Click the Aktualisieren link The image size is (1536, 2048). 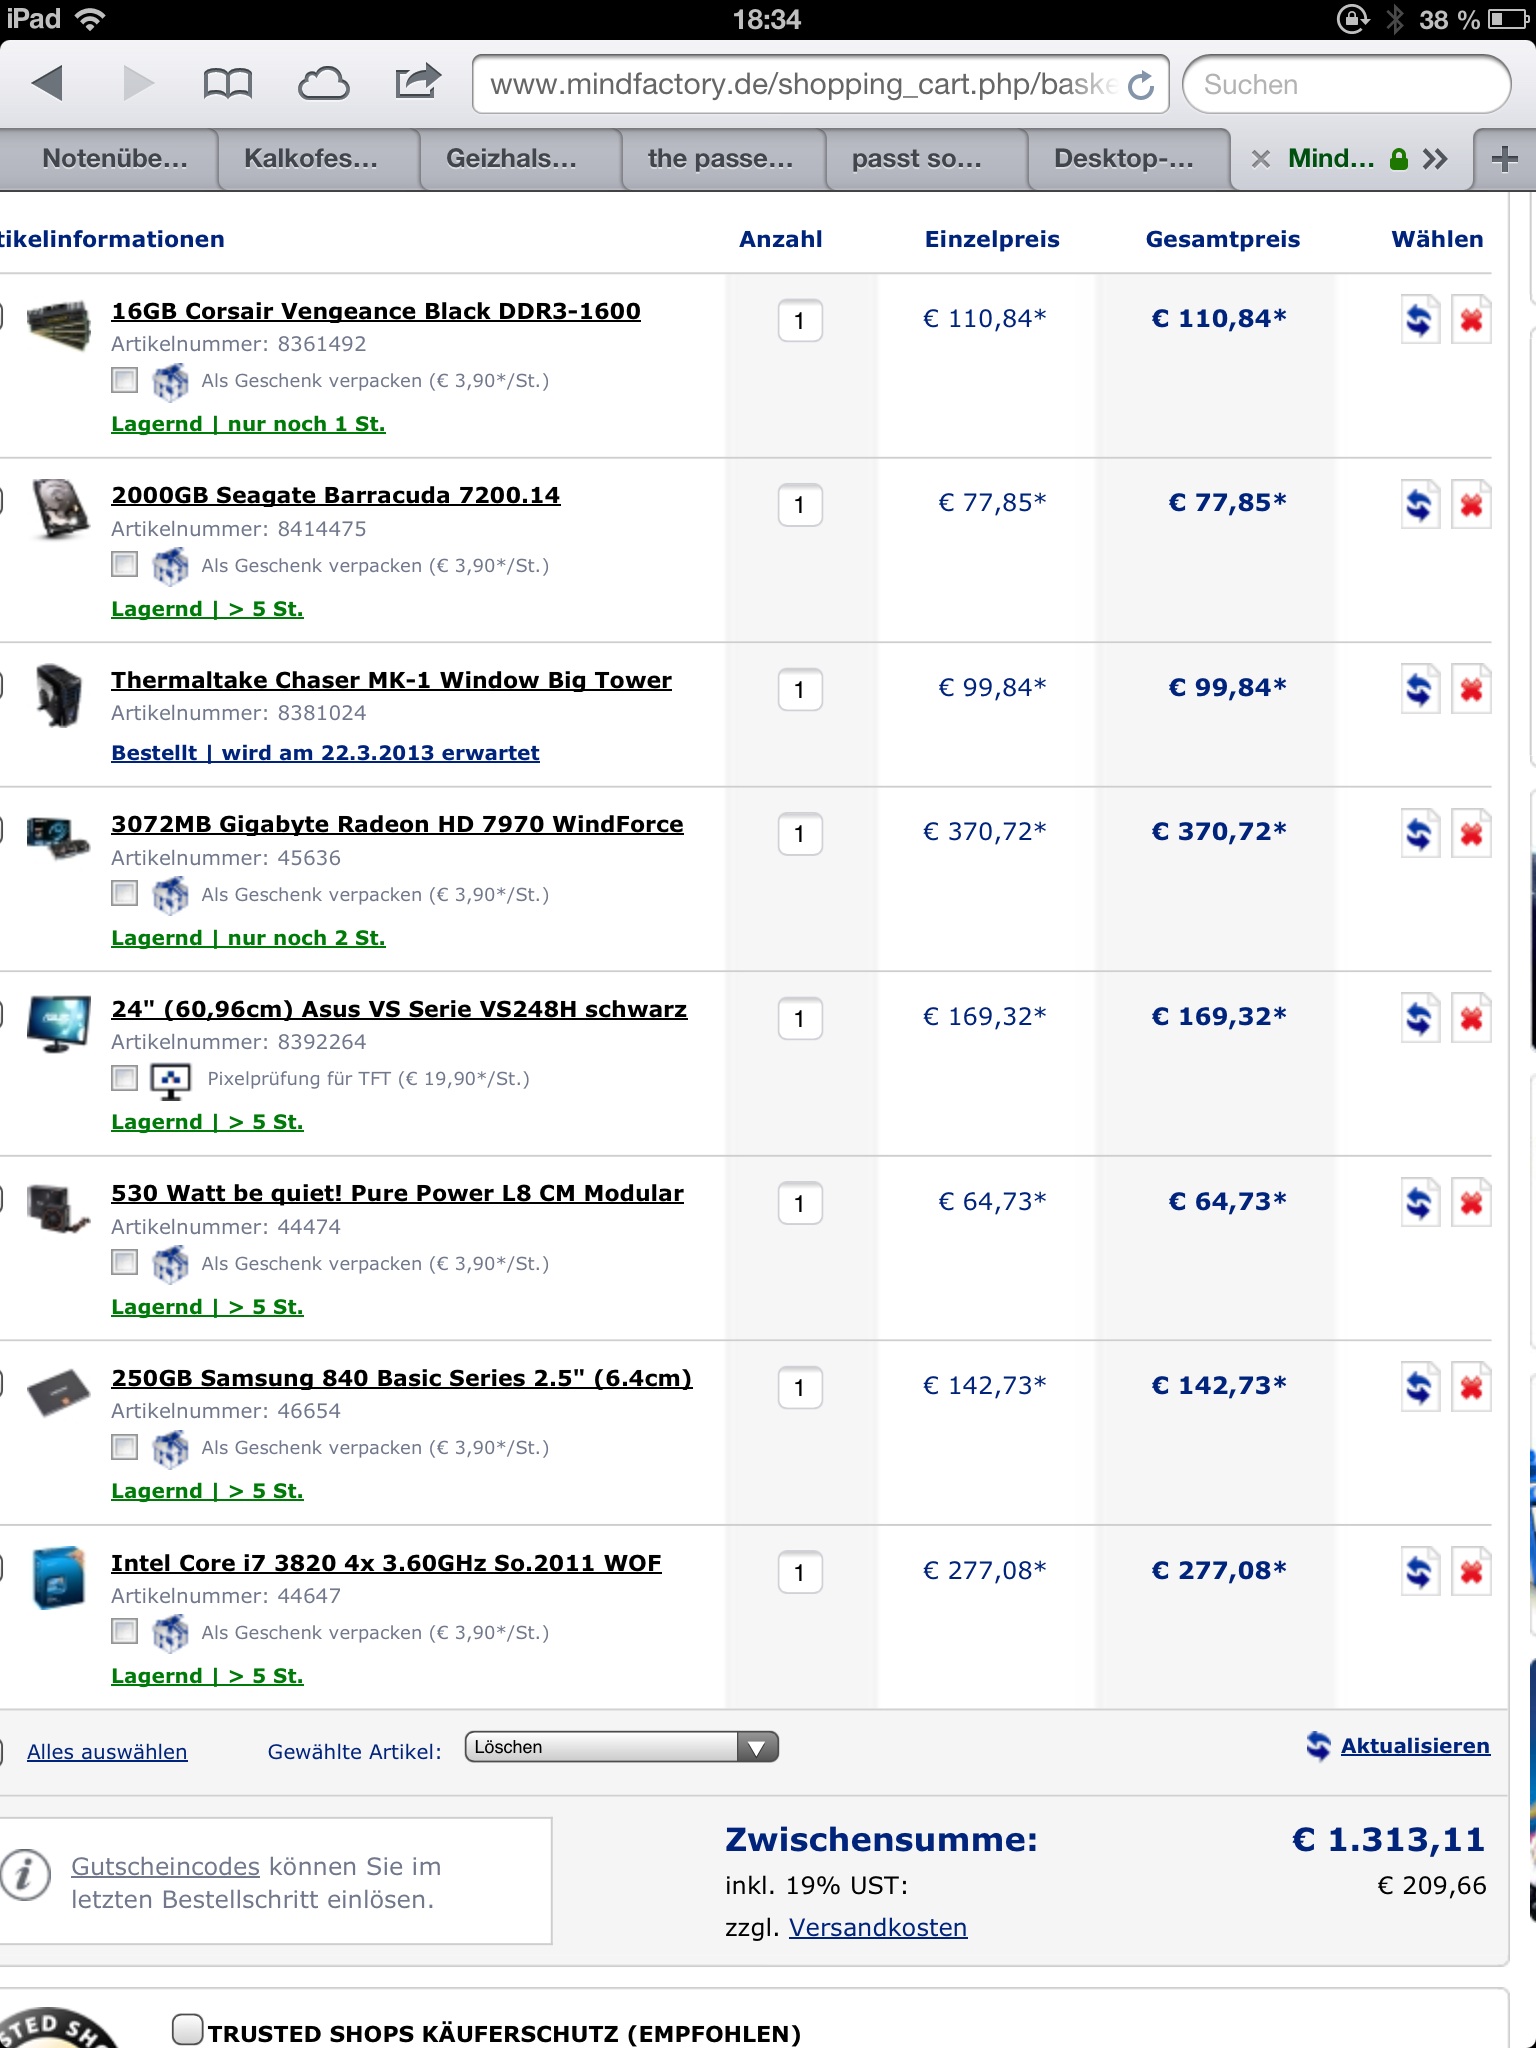(x=1414, y=1746)
